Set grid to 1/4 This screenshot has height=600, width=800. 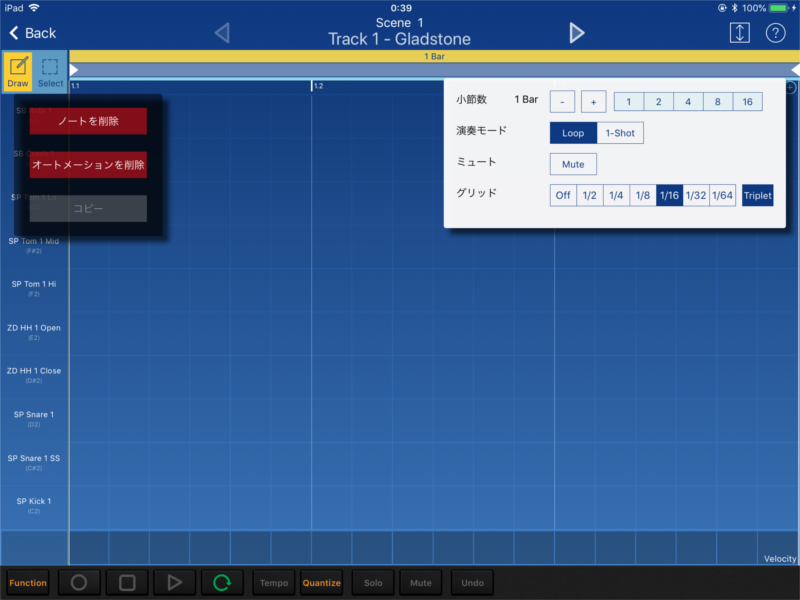[616, 195]
